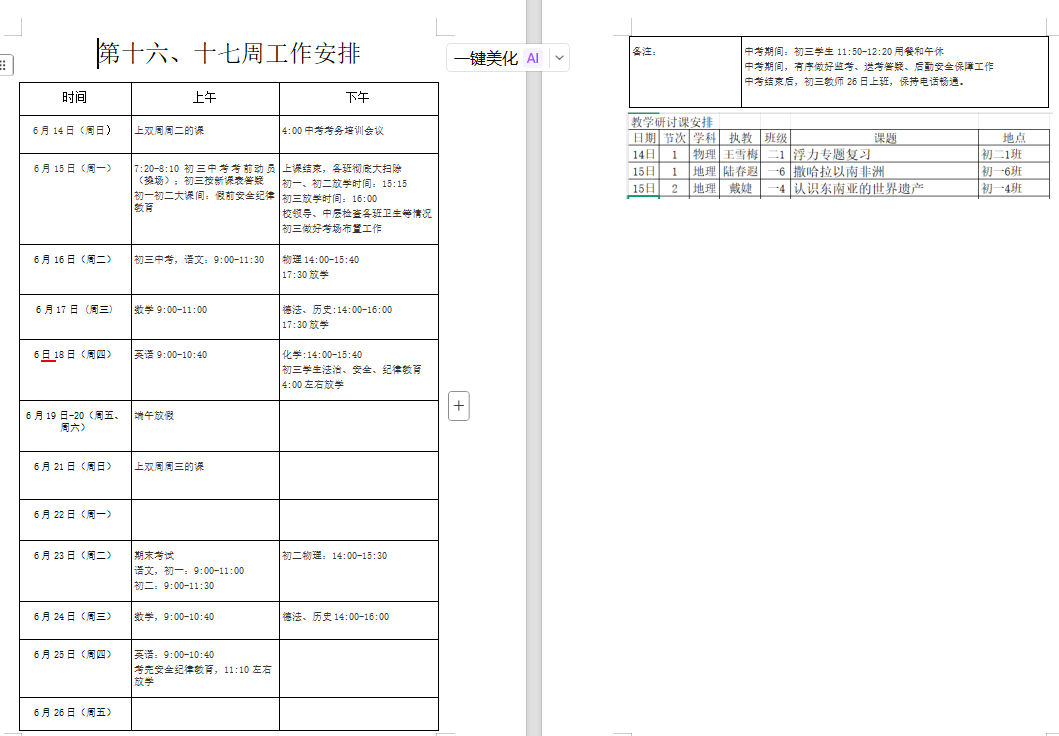The height and width of the screenshot is (736, 1059).
Task: Click the date 6月23日（周二）
Action: tap(73, 556)
